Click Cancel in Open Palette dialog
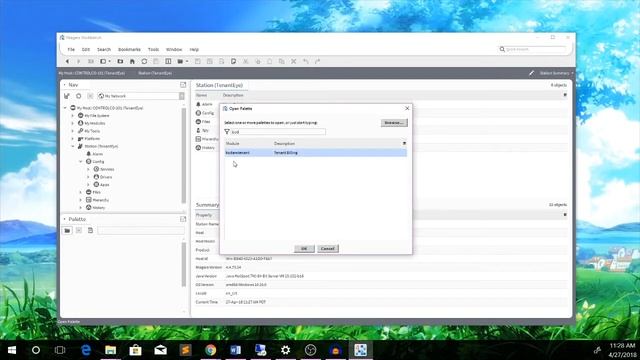Screen dimensions: 640x360 [x=328, y=249]
